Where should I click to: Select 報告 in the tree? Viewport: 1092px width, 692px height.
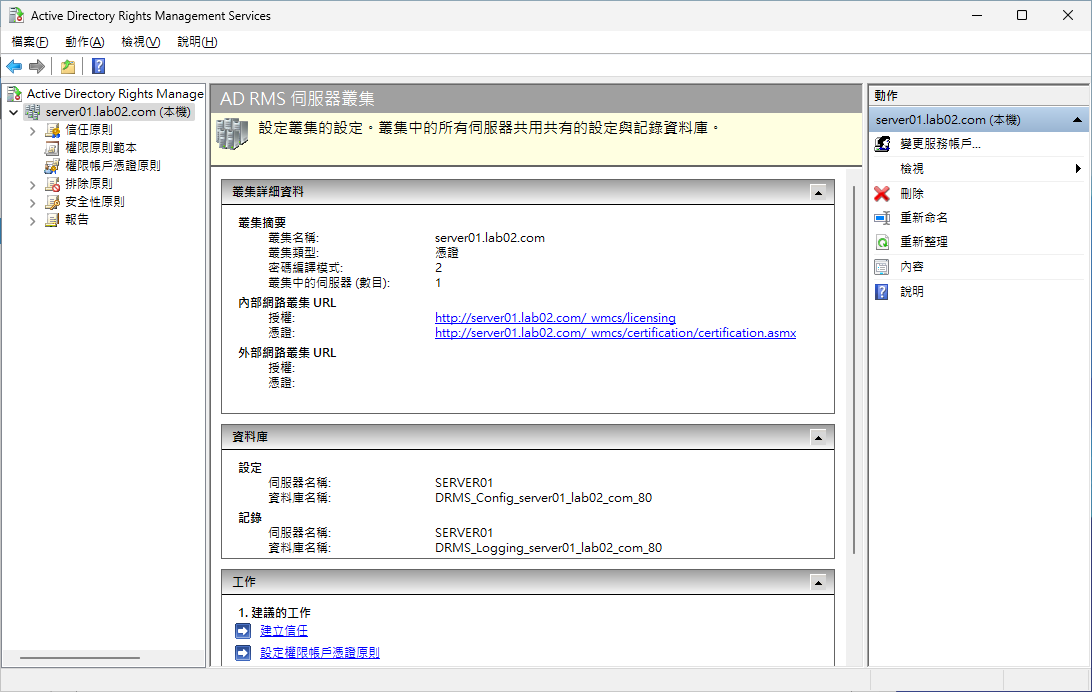point(77,220)
